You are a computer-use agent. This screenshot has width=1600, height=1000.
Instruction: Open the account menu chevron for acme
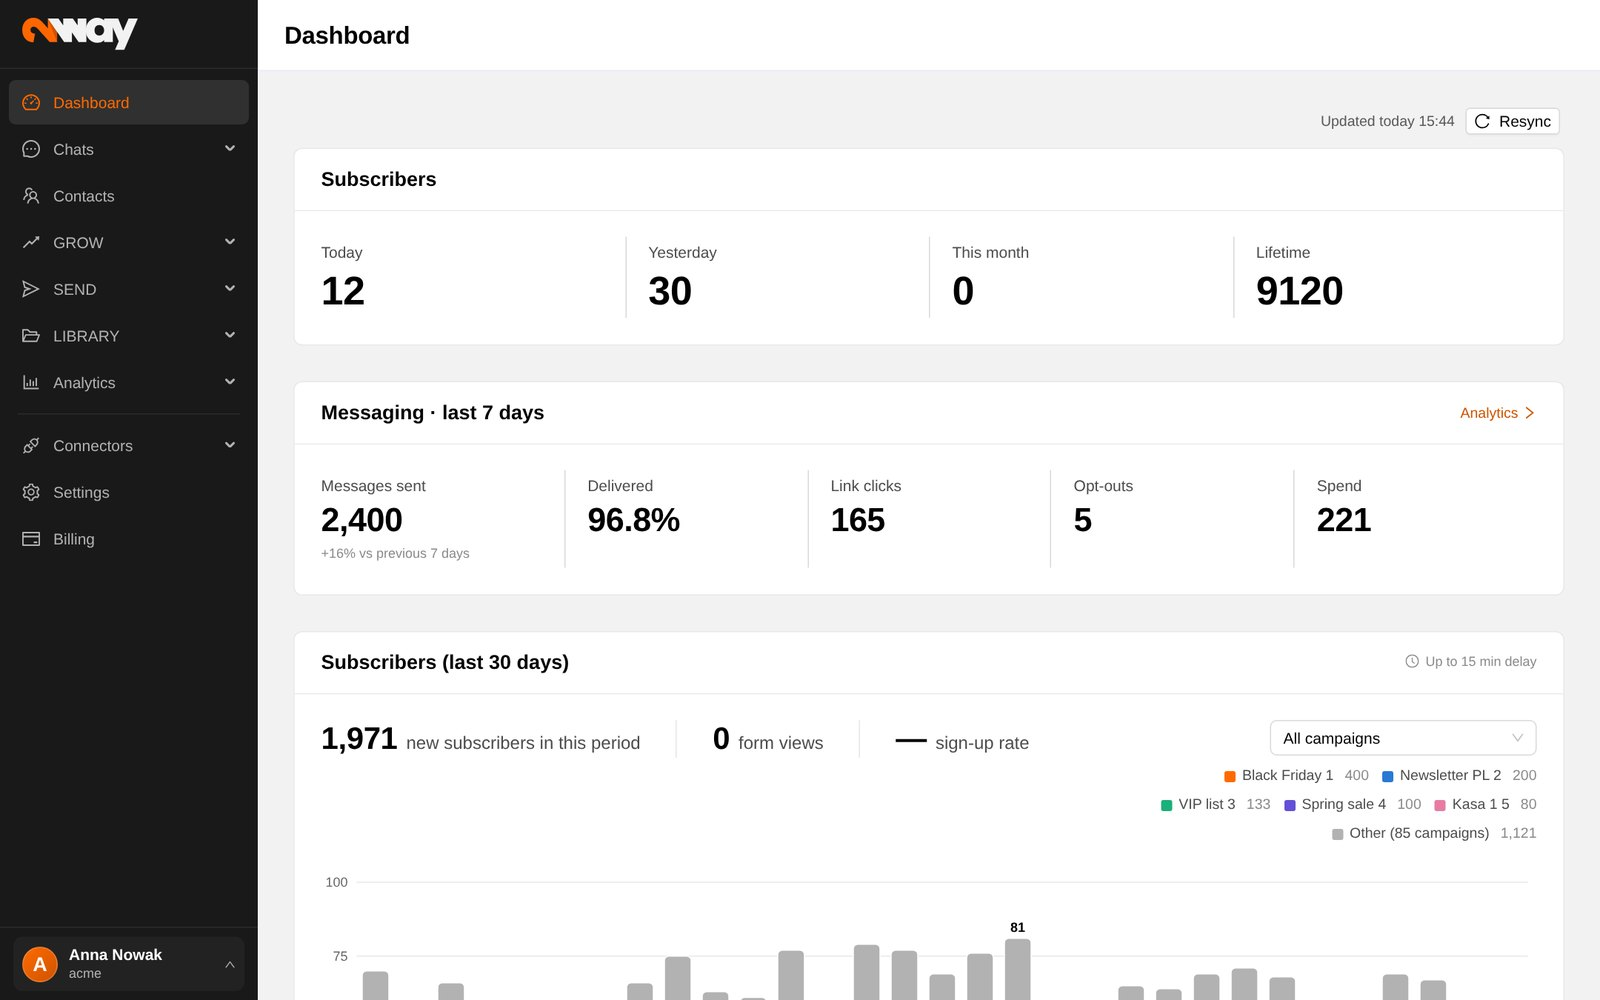click(230, 965)
